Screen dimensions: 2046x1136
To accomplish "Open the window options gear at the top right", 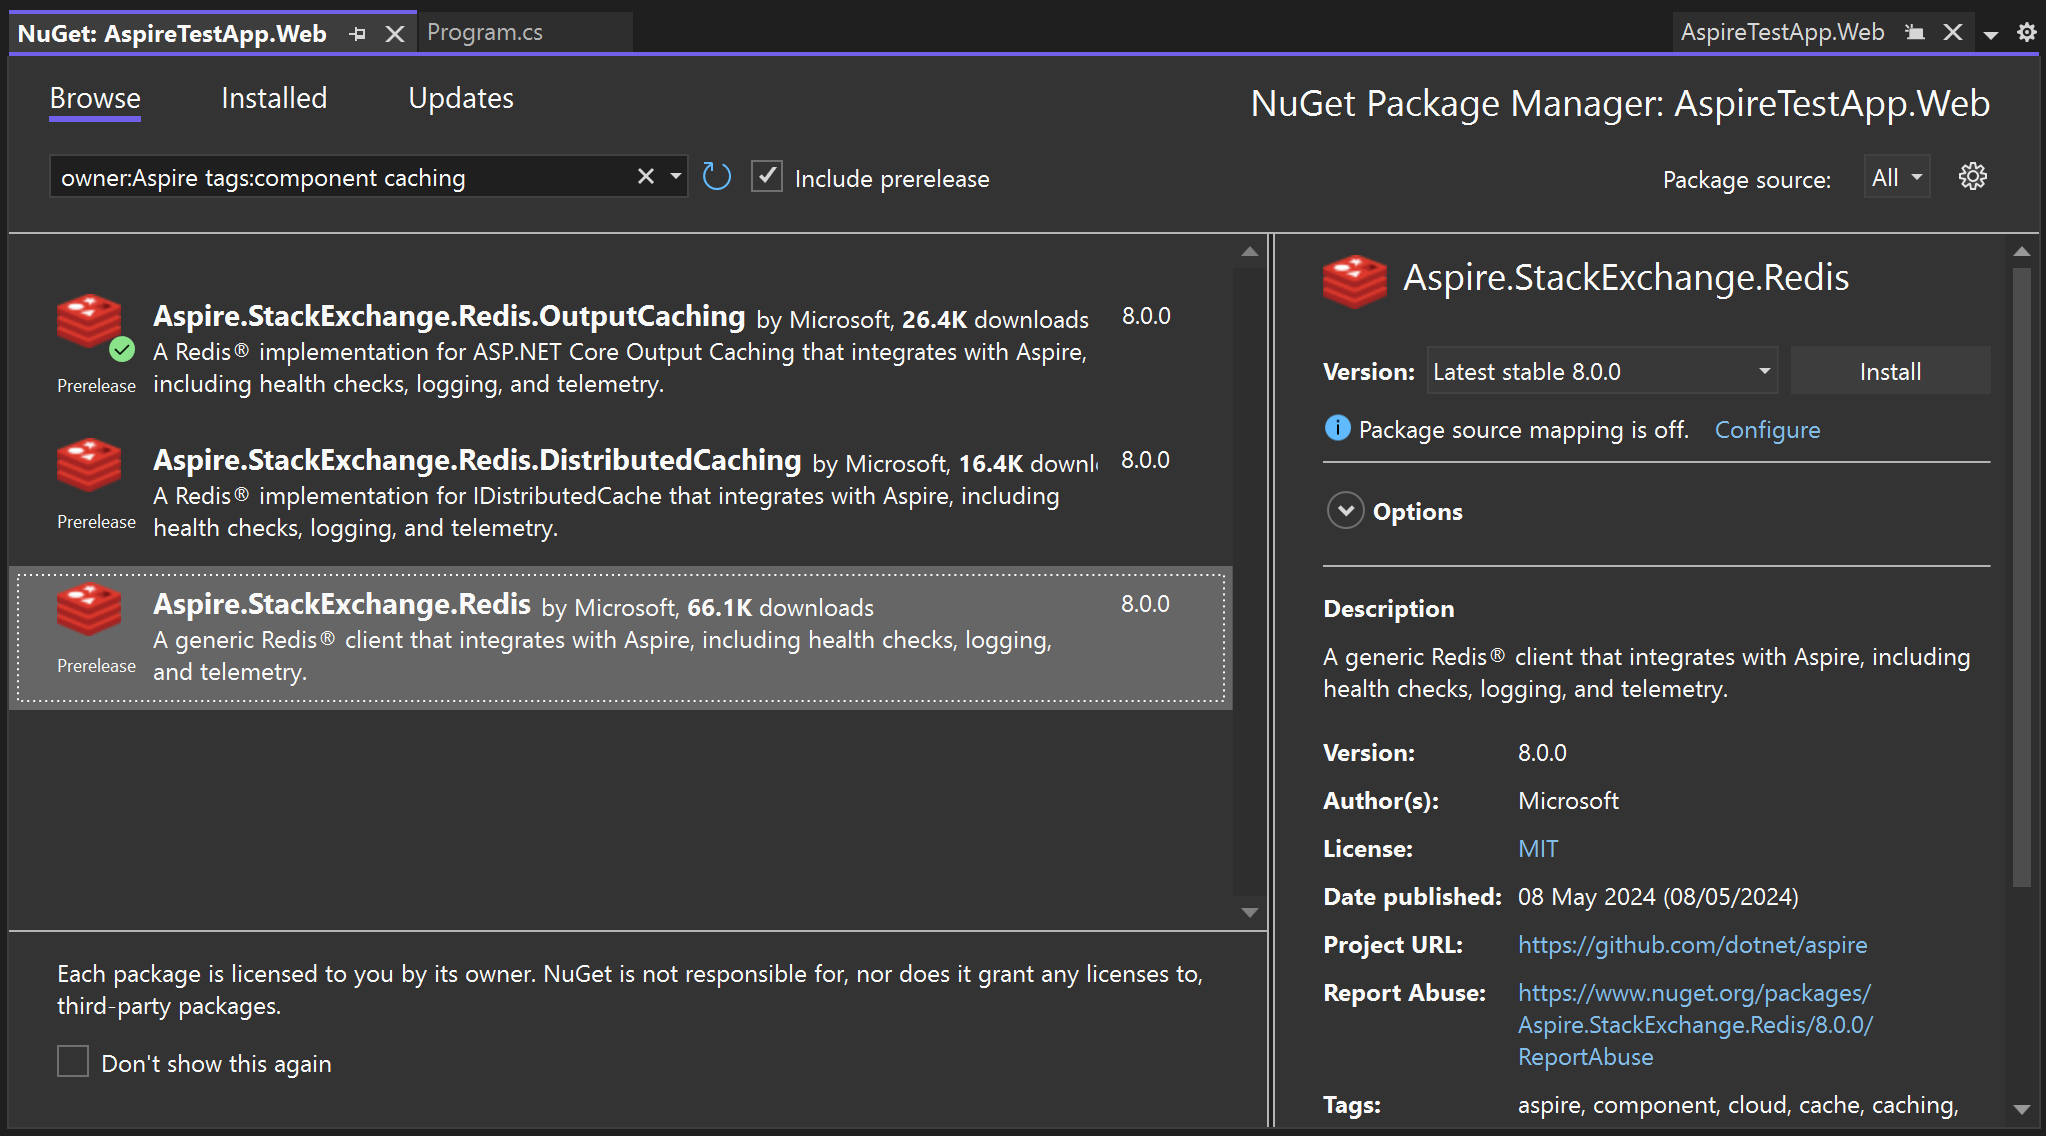I will pyautogui.click(x=2027, y=32).
